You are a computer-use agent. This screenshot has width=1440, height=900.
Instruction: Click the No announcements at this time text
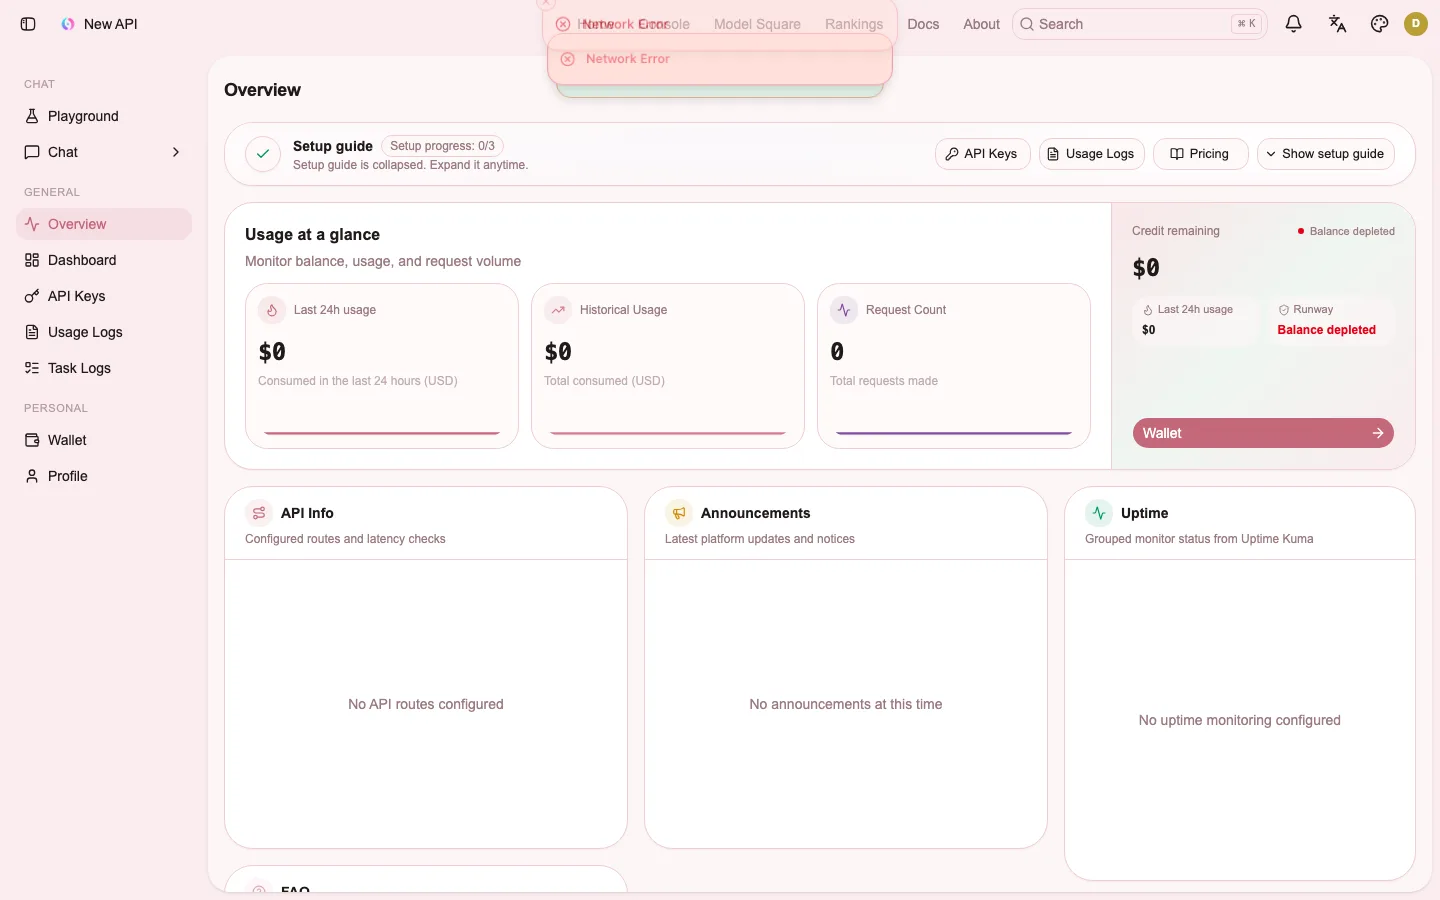[x=846, y=704]
